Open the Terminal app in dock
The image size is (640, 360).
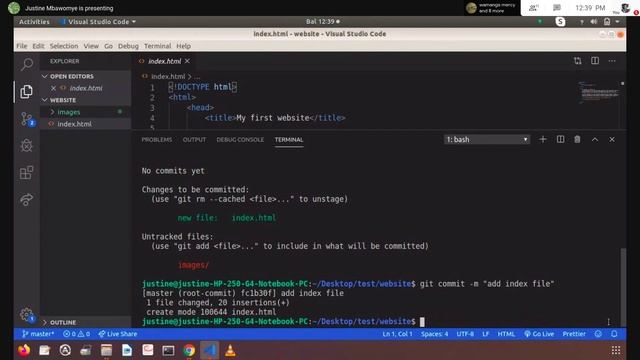168,350
